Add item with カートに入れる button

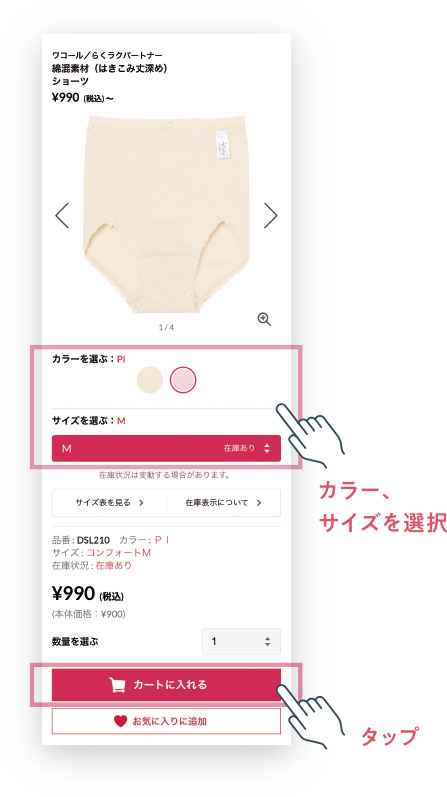[166, 685]
